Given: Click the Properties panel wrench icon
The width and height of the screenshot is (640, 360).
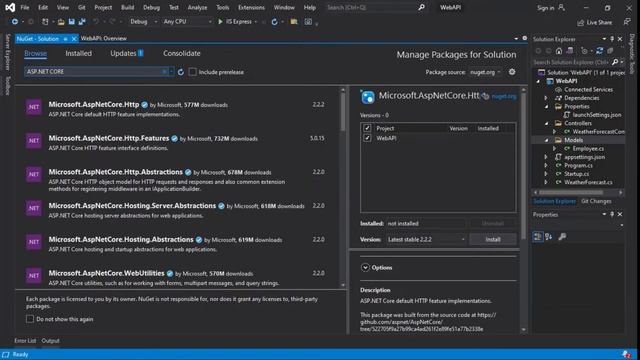Looking at the screenshot, I should [x=562, y=237].
